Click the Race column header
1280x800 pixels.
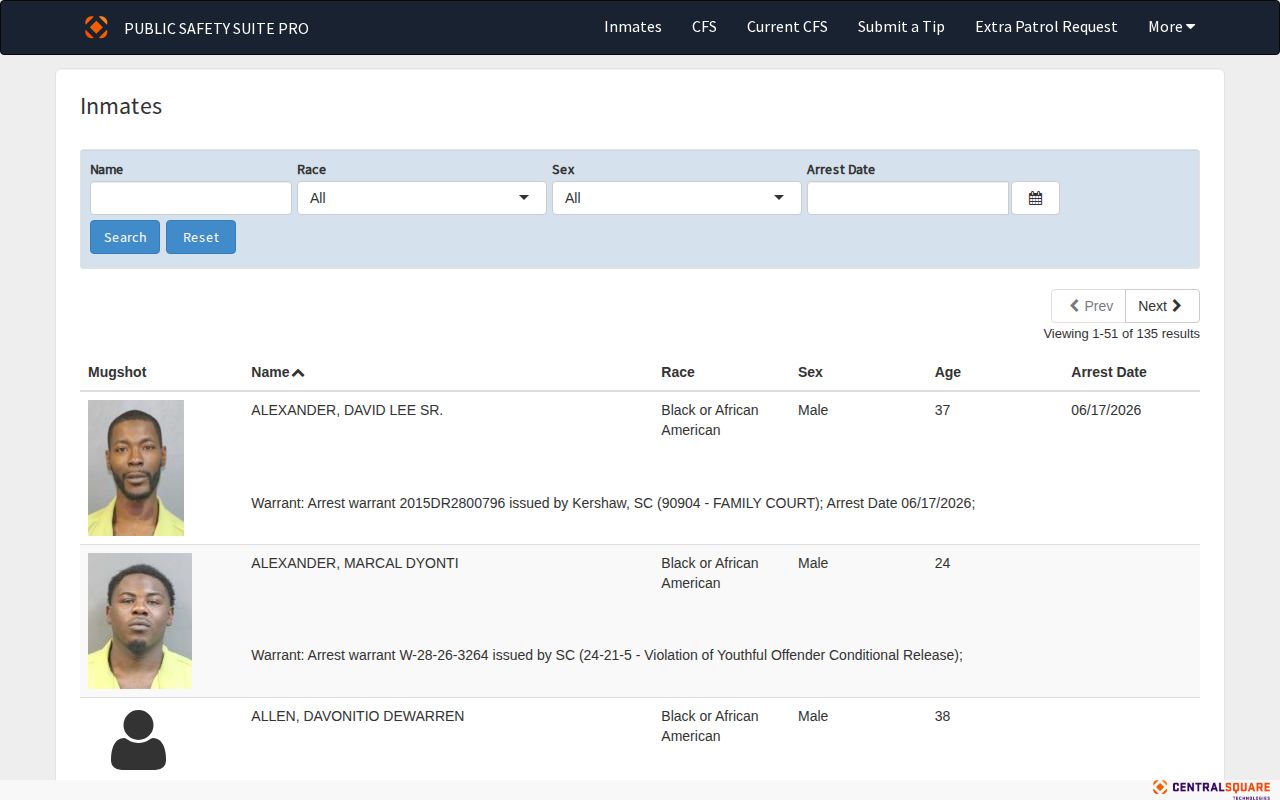(678, 372)
